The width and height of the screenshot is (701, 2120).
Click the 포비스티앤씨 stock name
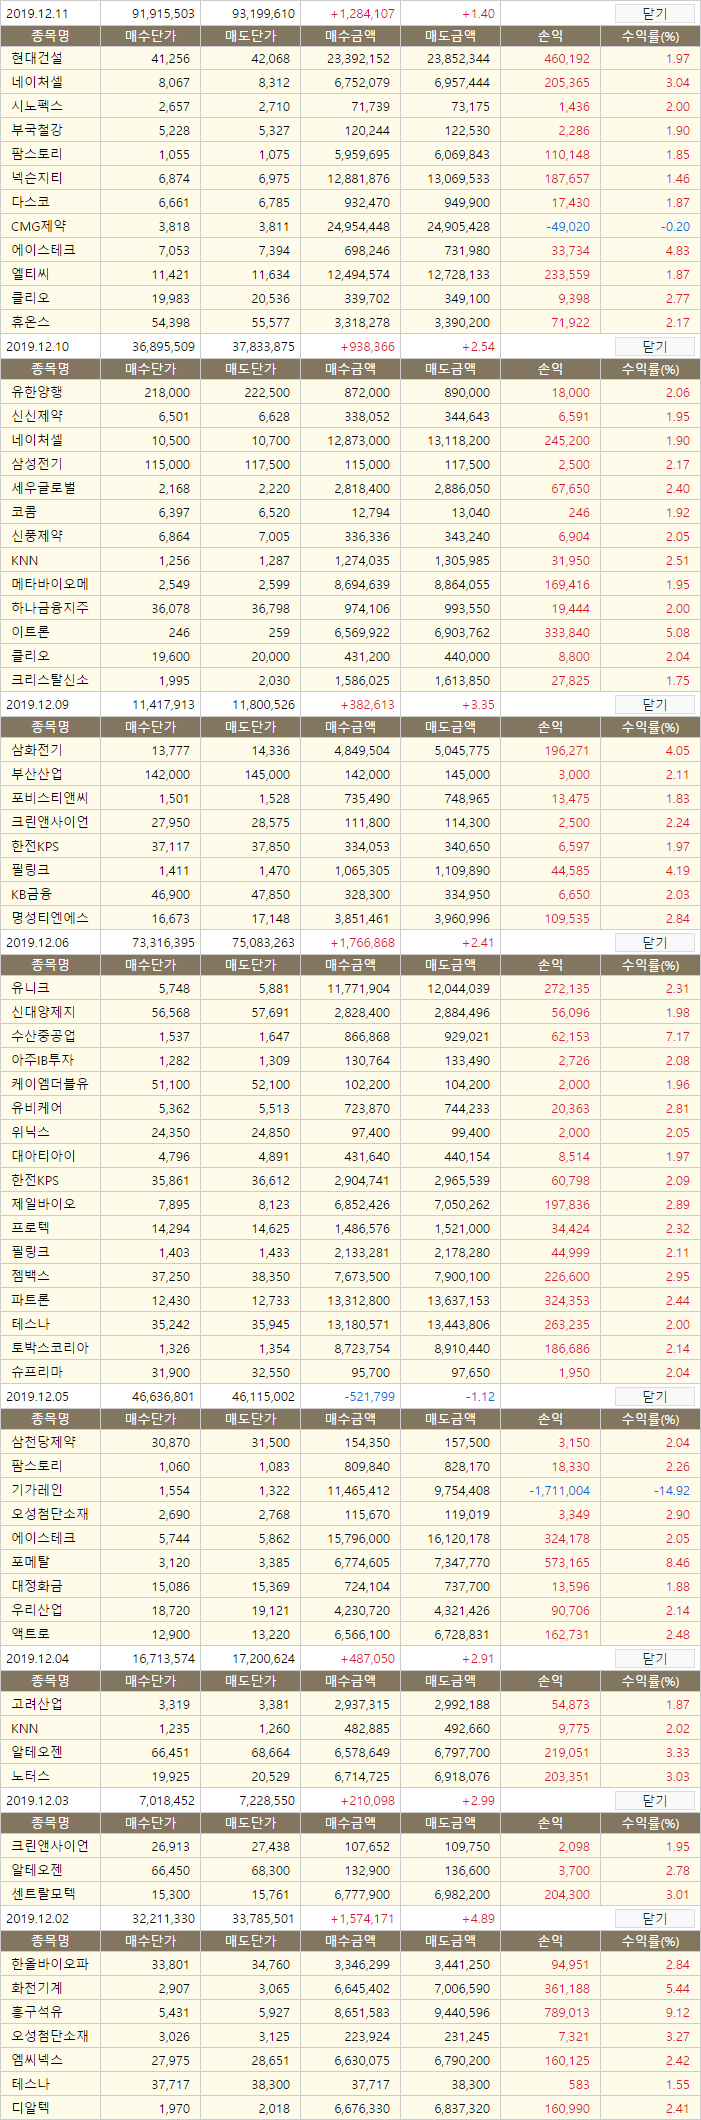point(49,798)
